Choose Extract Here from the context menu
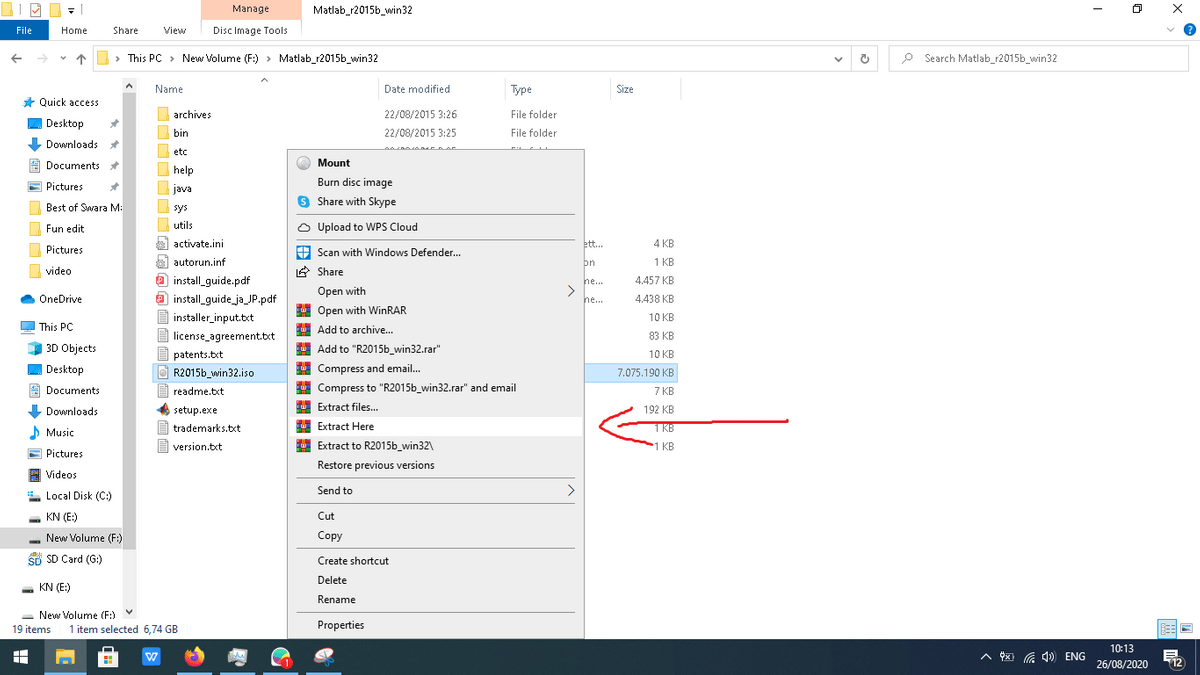This screenshot has width=1200, height=675. point(346,426)
